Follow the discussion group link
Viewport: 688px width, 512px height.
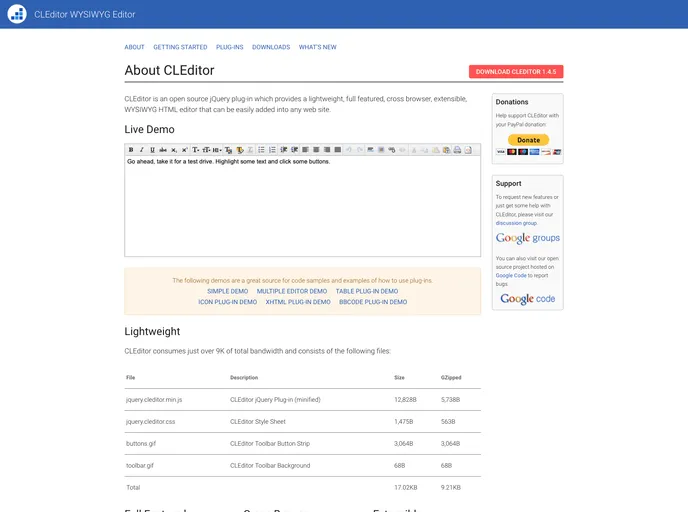pos(516,223)
